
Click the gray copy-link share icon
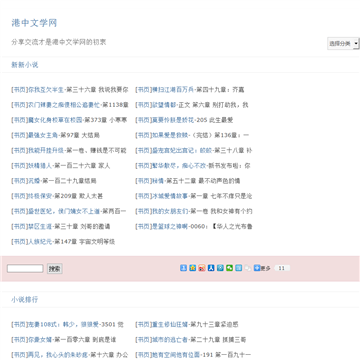248,268
